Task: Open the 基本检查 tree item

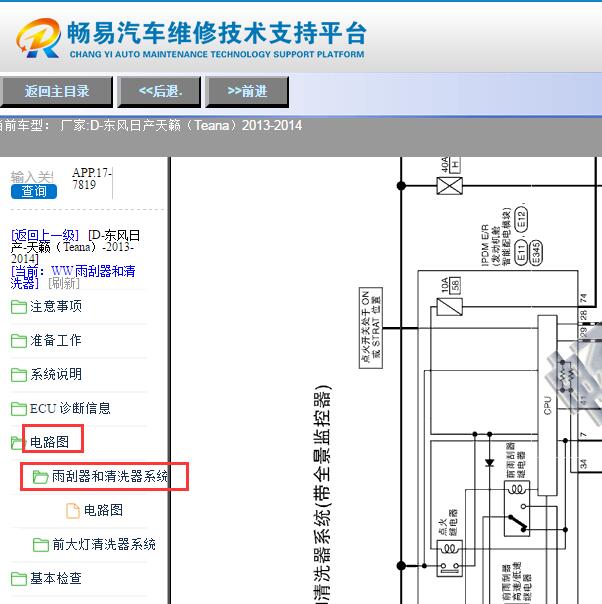Action: [56, 578]
